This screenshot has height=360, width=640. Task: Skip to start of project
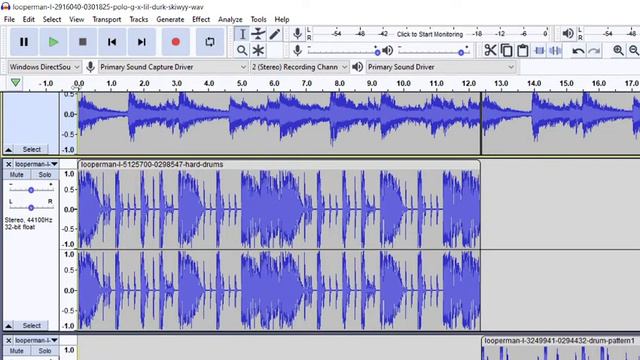[112, 42]
